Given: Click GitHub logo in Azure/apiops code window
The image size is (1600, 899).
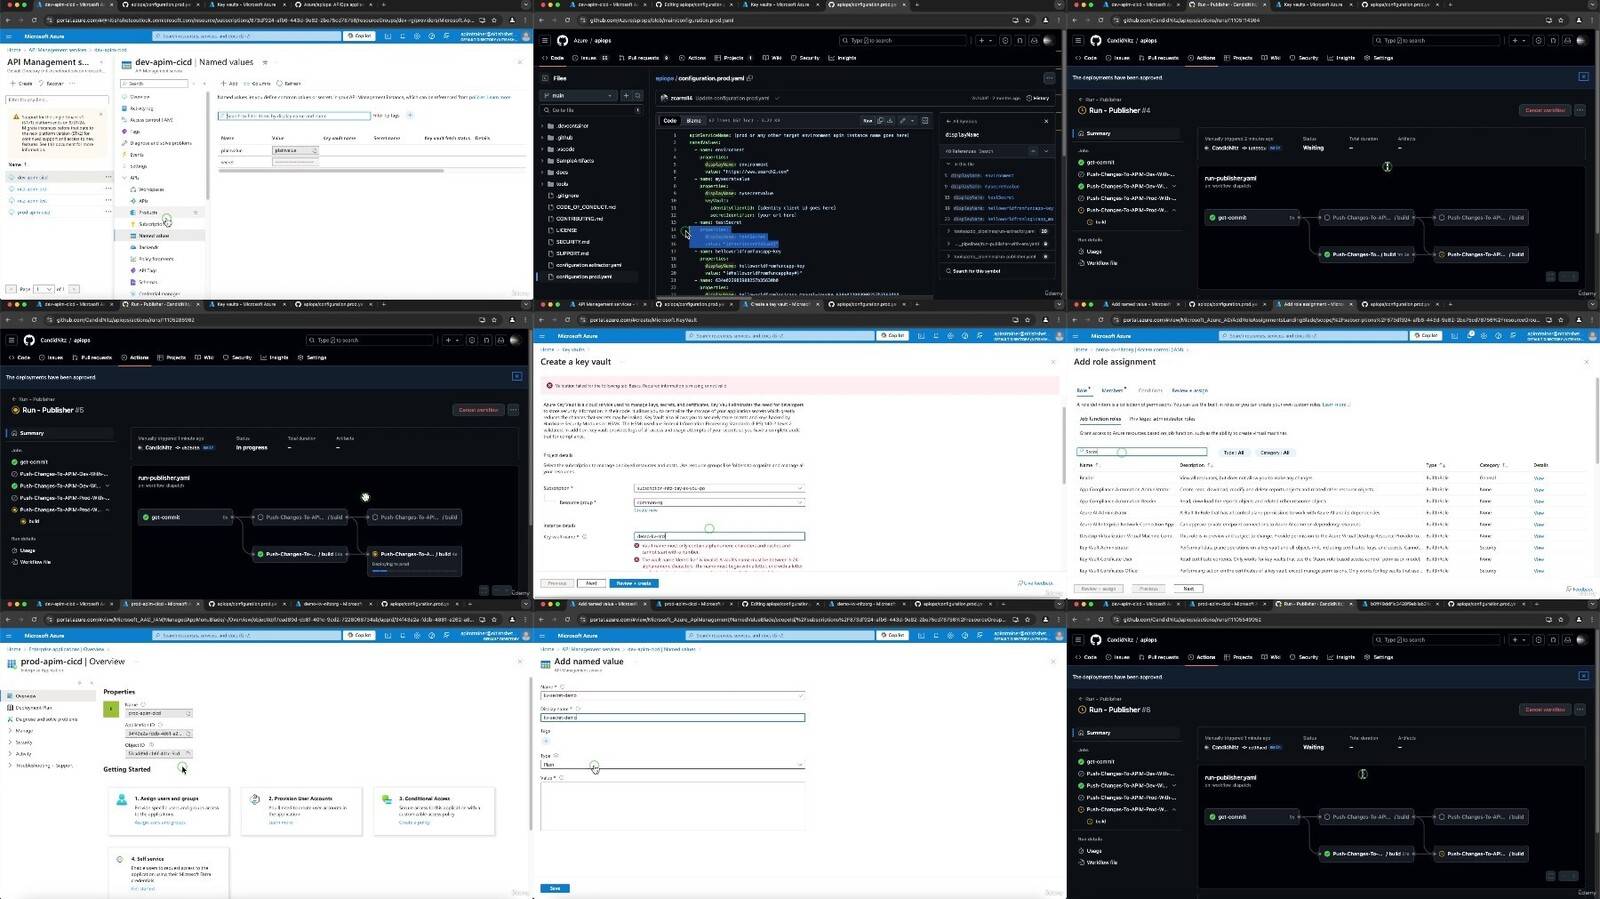Looking at the screenshot, I should pyautogui.click(x=562, y=41).
